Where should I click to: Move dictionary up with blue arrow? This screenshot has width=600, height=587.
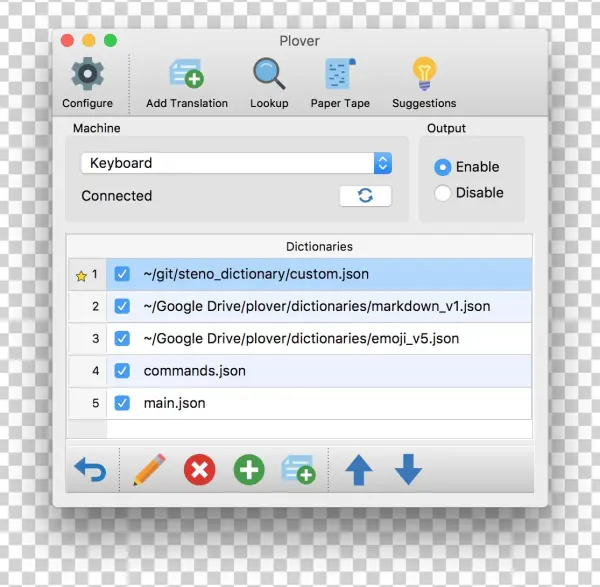[359, 470]
